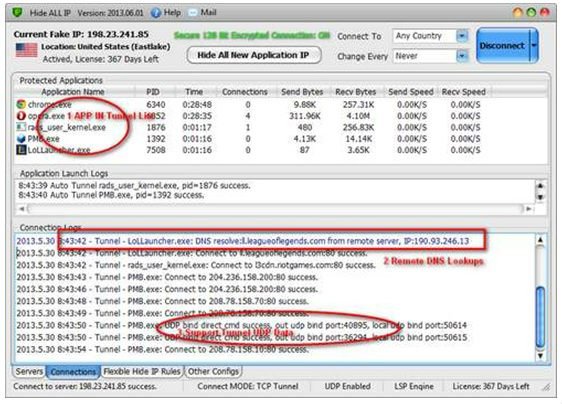
Task: Click the United States flag icon
Action: pos(26,50)
